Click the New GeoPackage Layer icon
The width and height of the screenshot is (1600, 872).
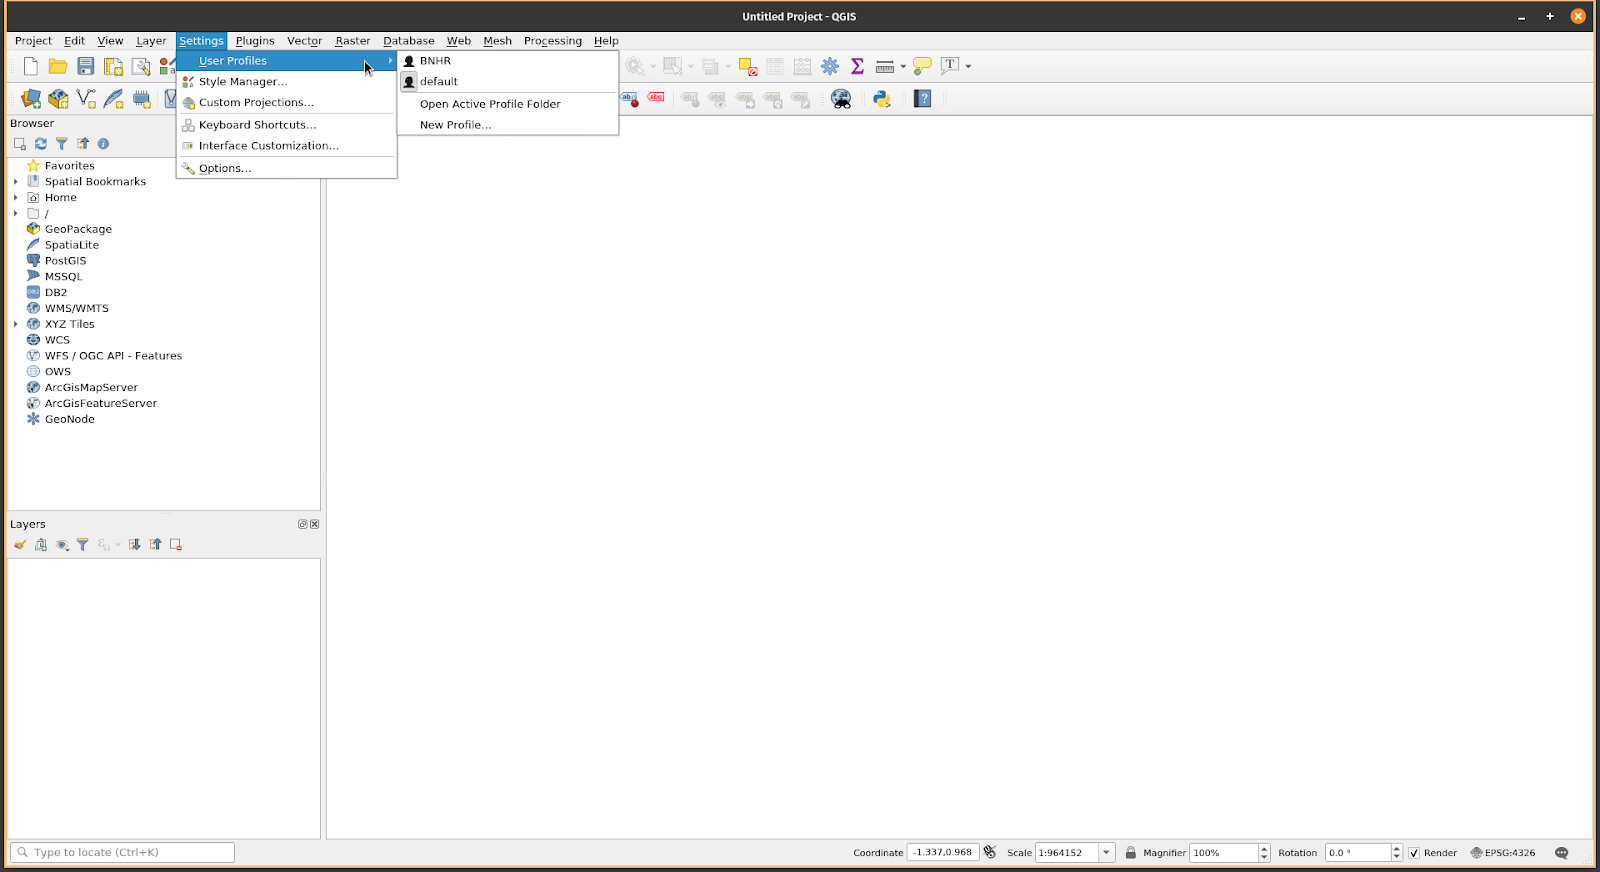point(59,99)
